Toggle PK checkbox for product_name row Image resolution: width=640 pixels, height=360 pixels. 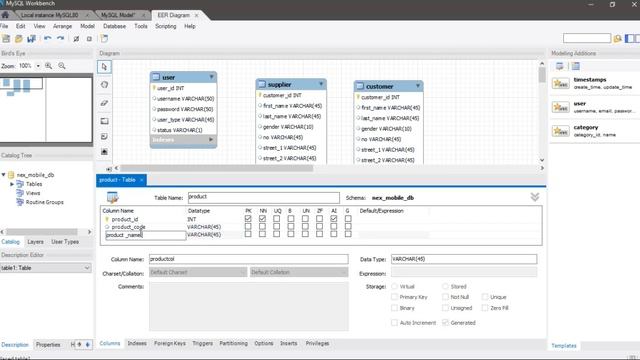[x=248, y=234]
